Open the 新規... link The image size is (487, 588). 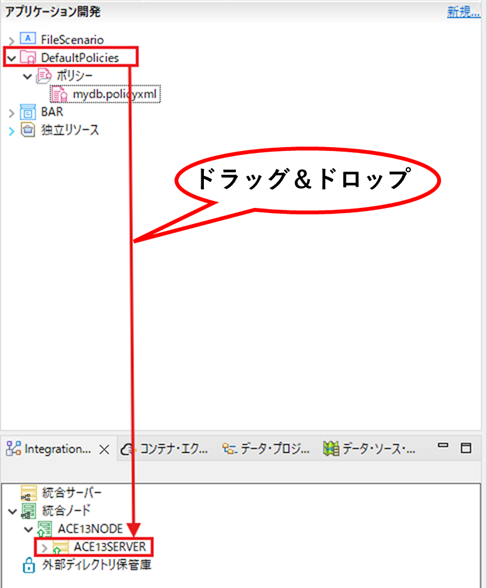click(463, 12)
